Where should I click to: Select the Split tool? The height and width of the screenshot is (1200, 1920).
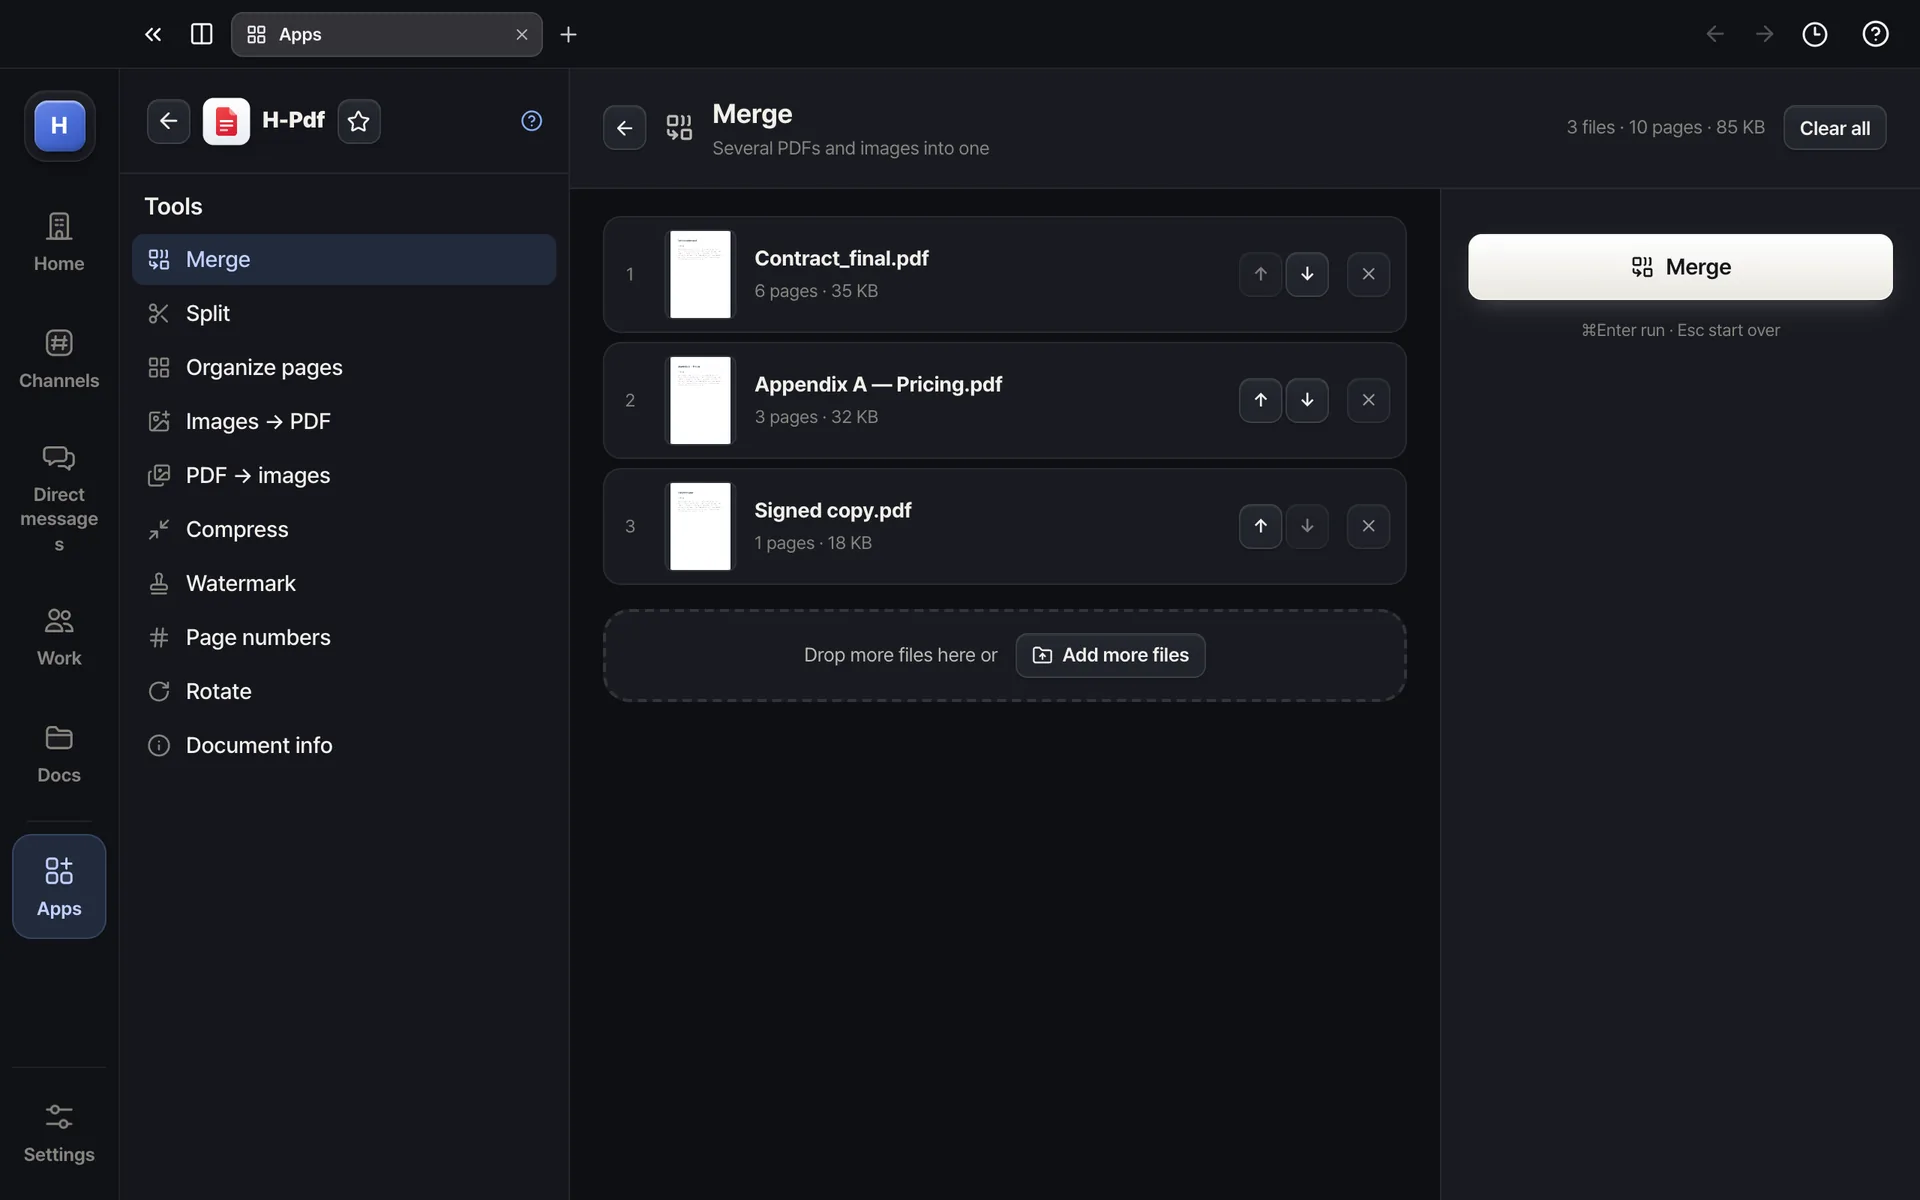click(344, 313)
